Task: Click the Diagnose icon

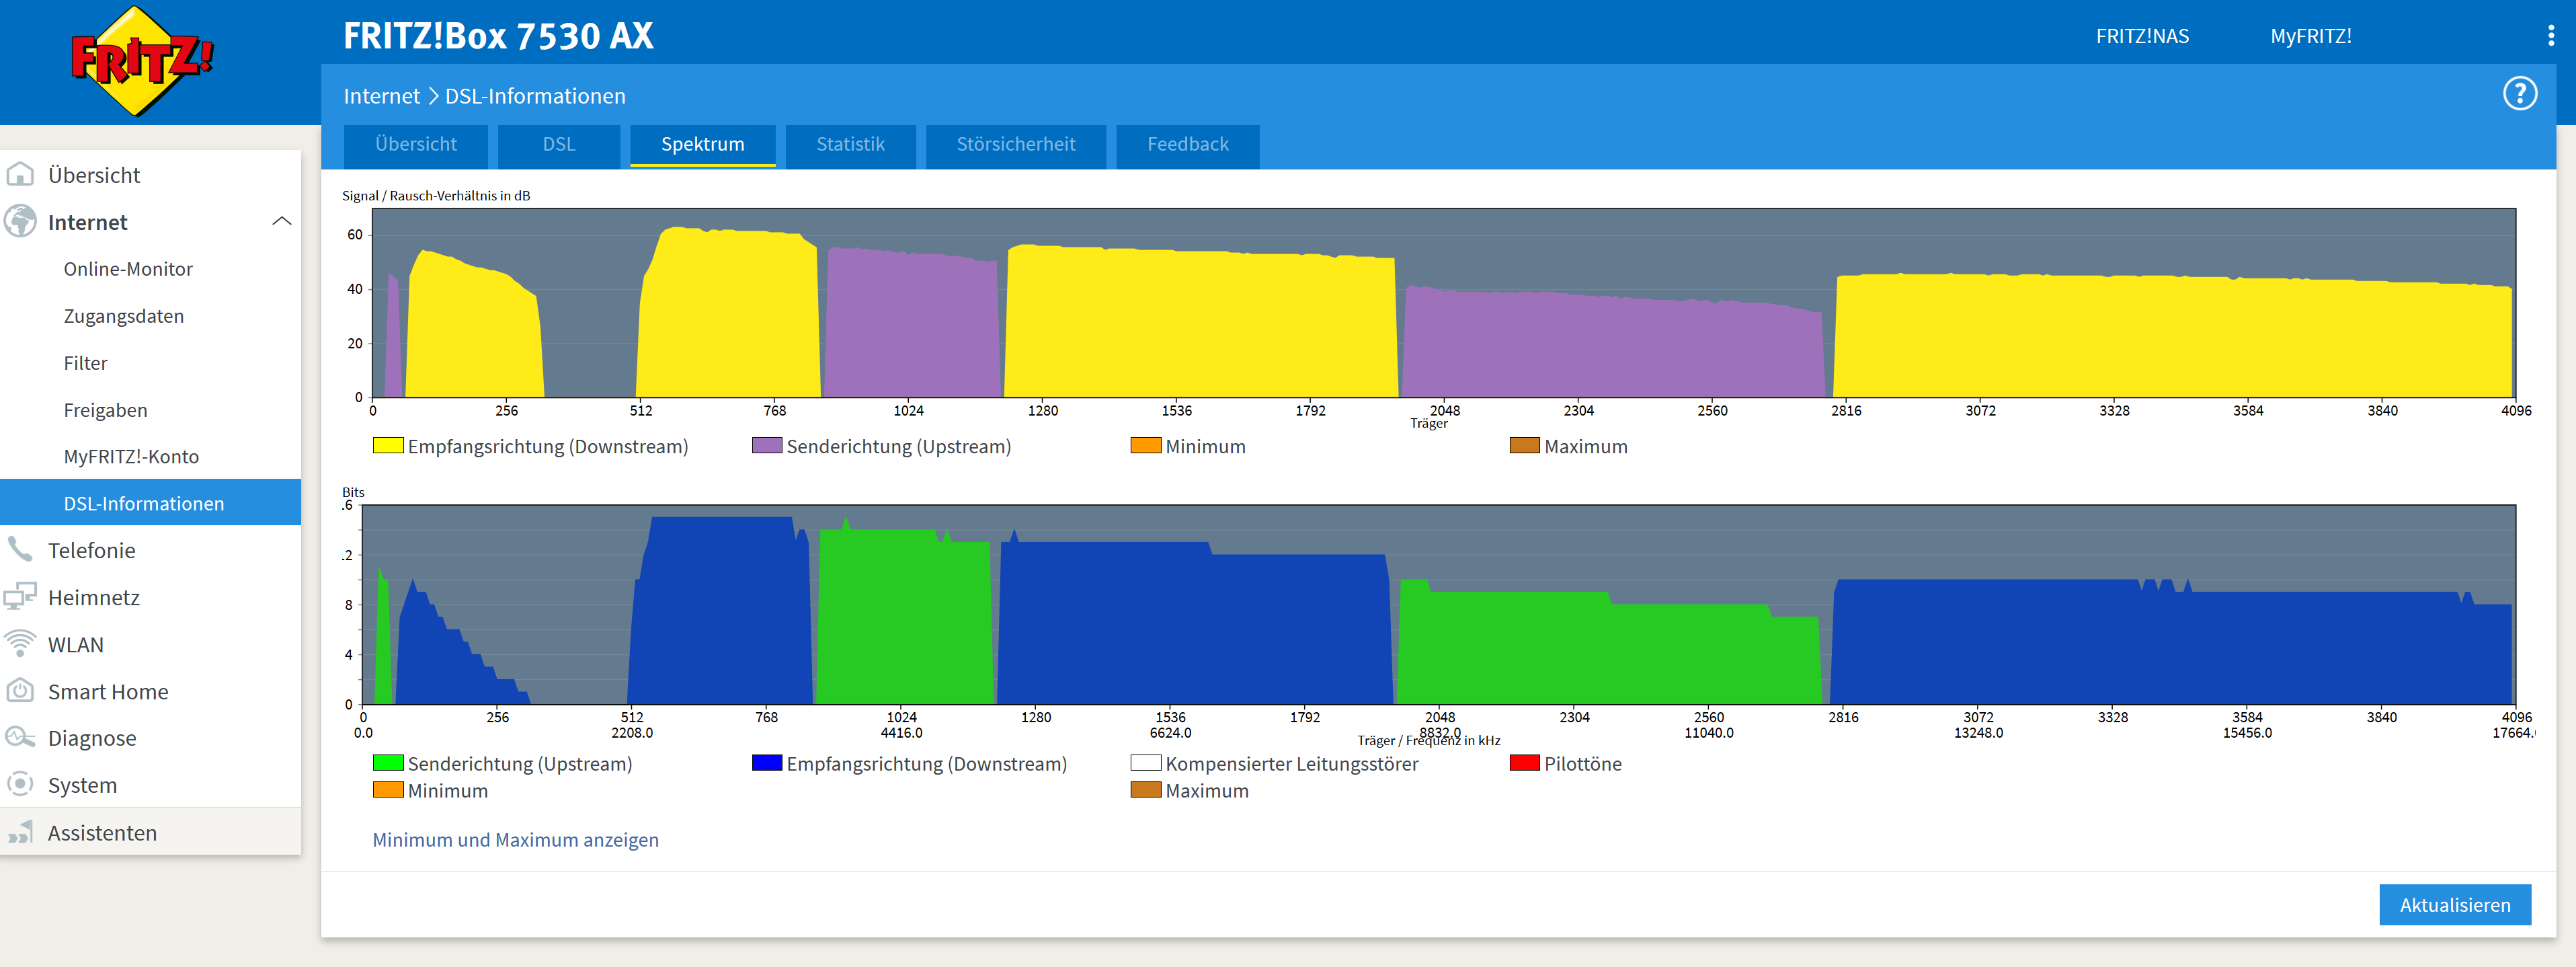Action: [x=20, y=738]
